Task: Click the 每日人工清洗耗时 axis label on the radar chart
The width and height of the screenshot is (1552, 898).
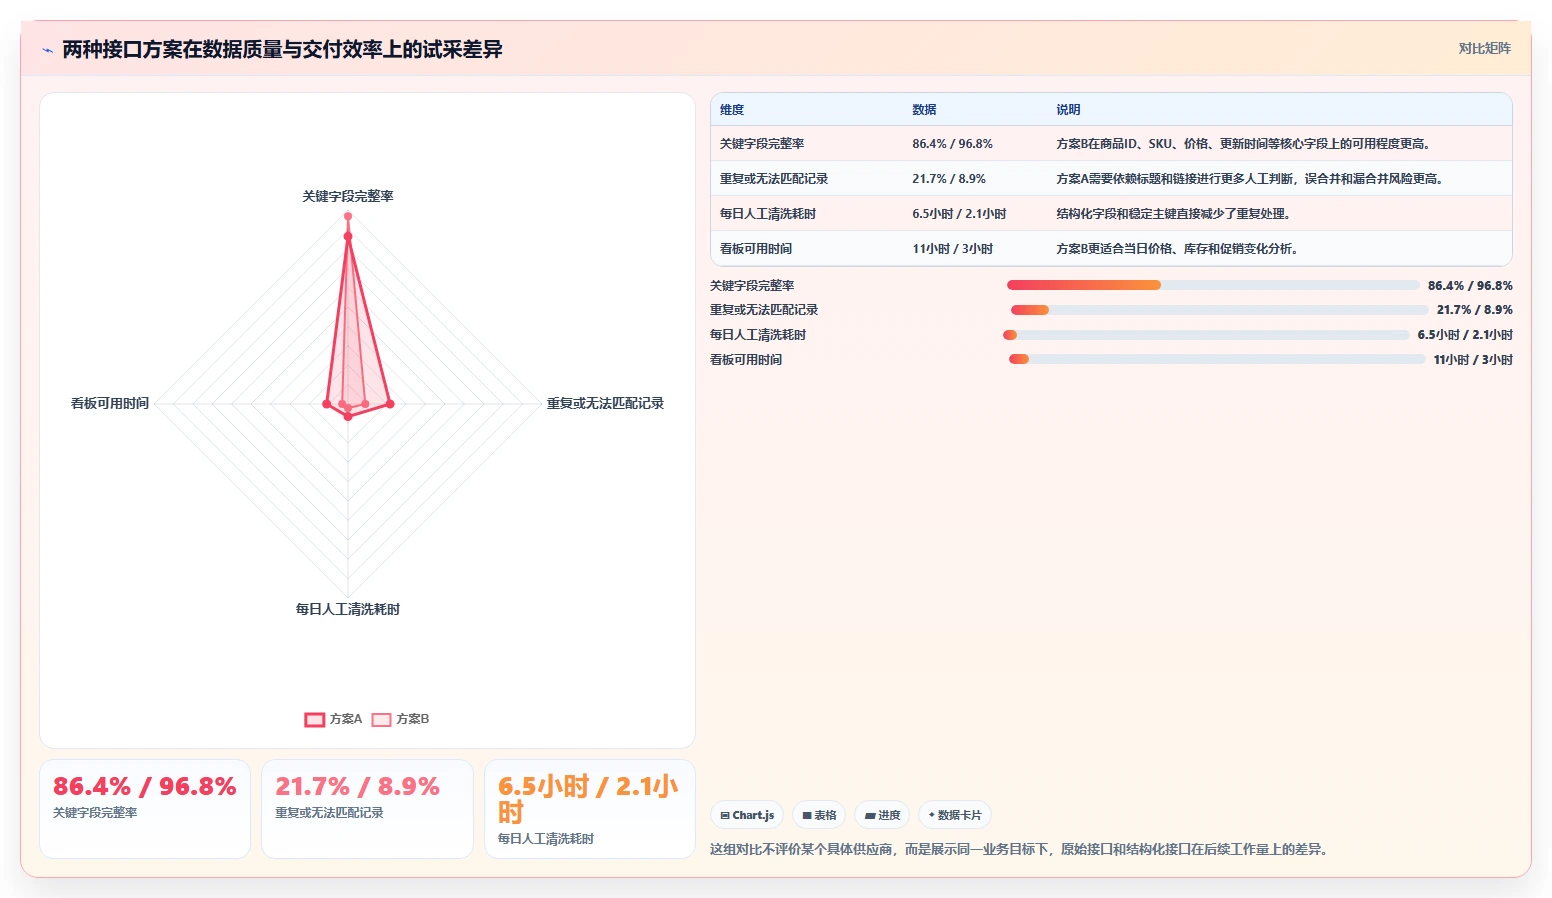Action: (348, 609)
